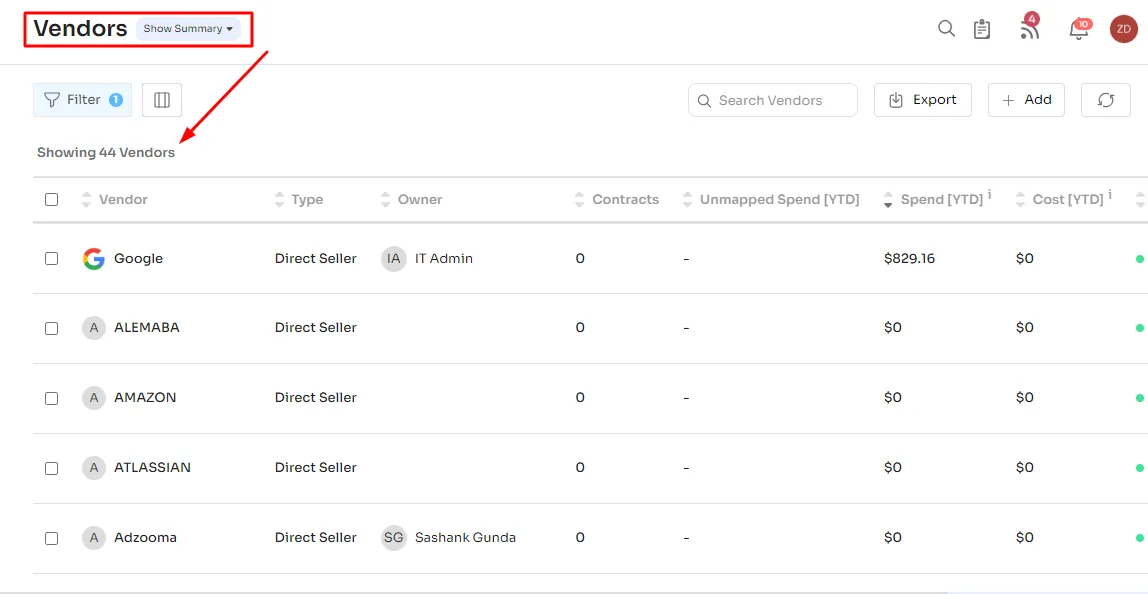This screenshot has height=594, width=1148.
Task: Click the refresh vendors icon button
Action: pos(1106,100)
